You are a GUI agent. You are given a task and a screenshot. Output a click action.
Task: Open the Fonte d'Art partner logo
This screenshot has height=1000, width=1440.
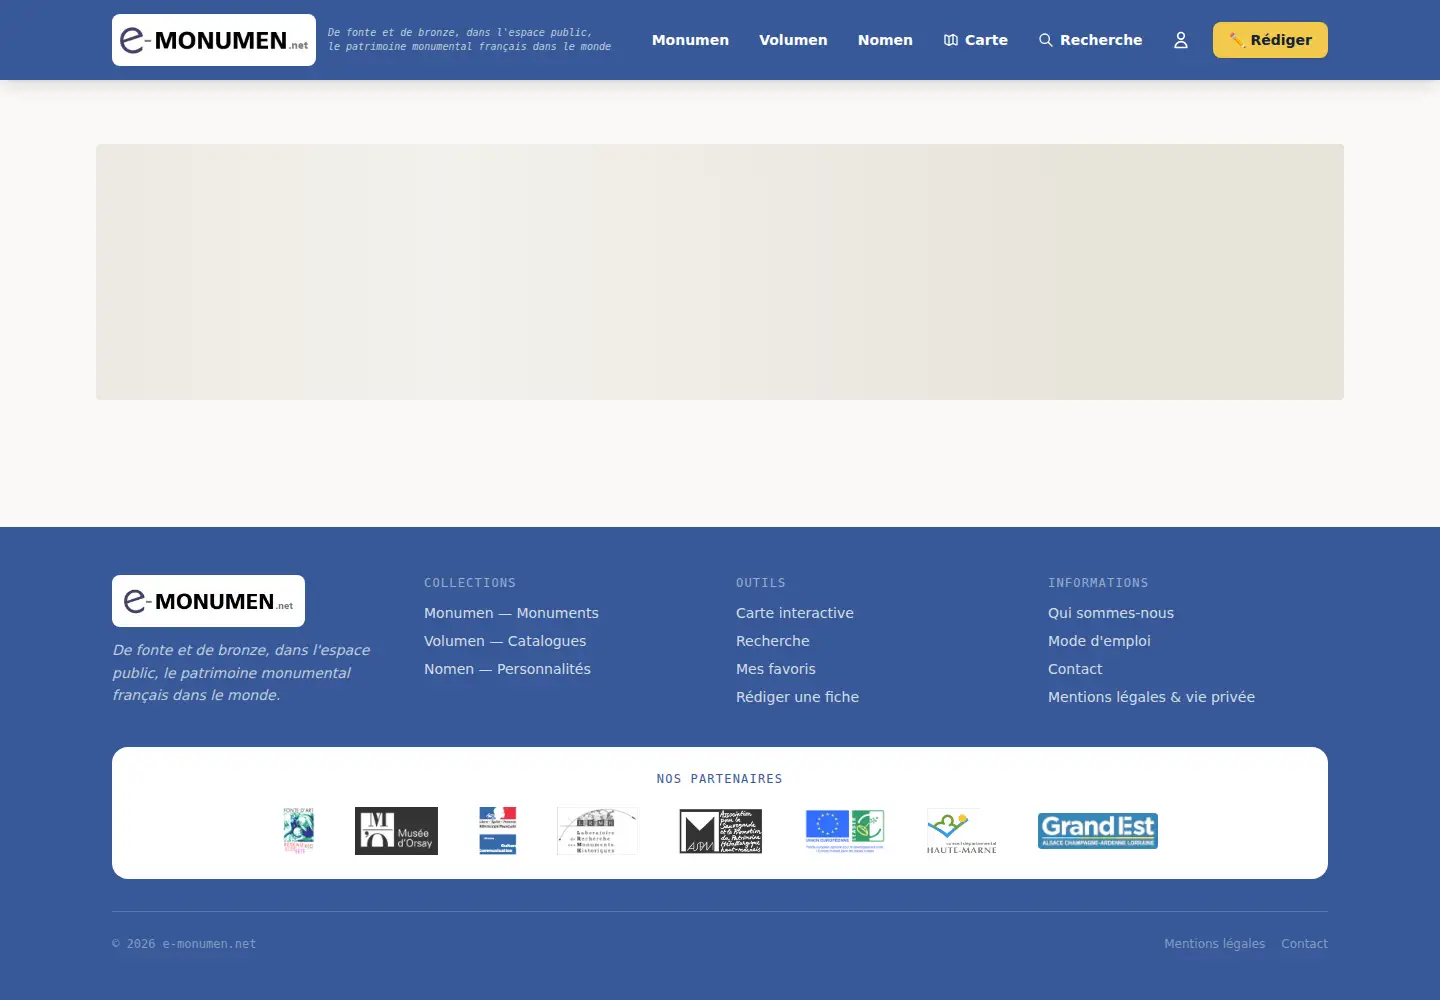tap(299, 831)
